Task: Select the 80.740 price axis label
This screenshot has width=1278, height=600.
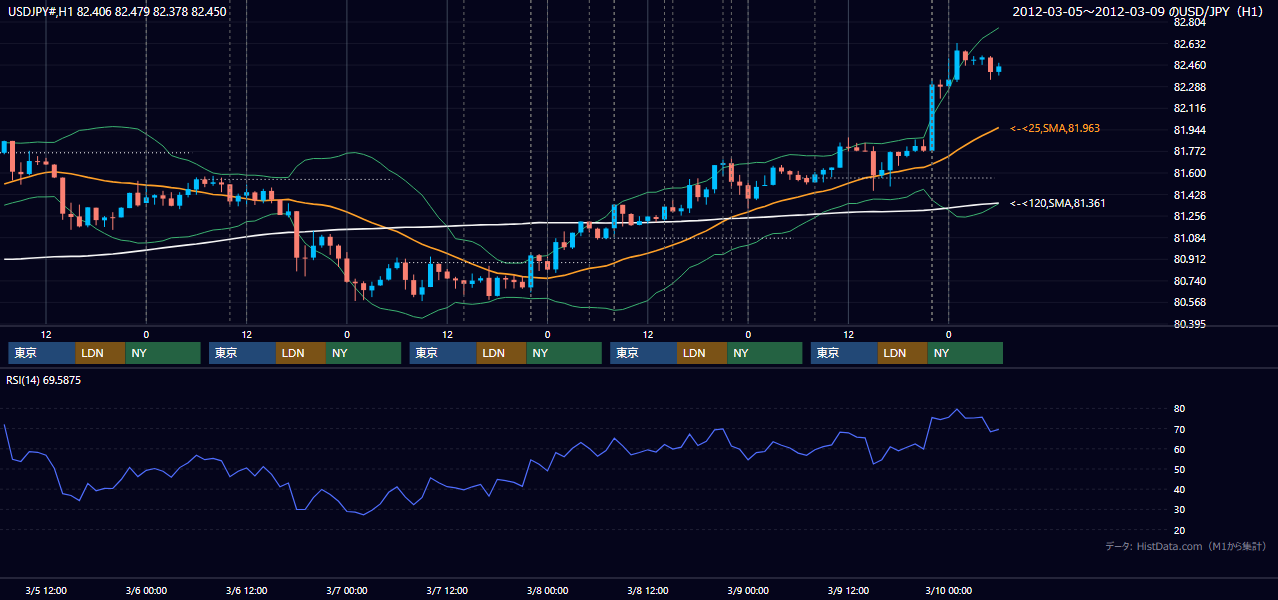Action: coord(1189,281)
